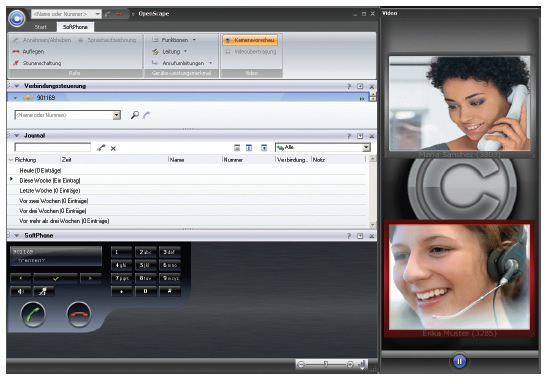Toggle Stummschaltung in the ribbon
546x384 pixels.
[37, 63]
